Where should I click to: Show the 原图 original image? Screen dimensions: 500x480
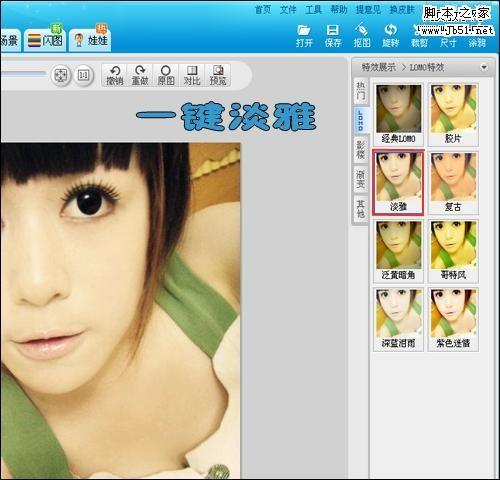click(x=166, y=75)
